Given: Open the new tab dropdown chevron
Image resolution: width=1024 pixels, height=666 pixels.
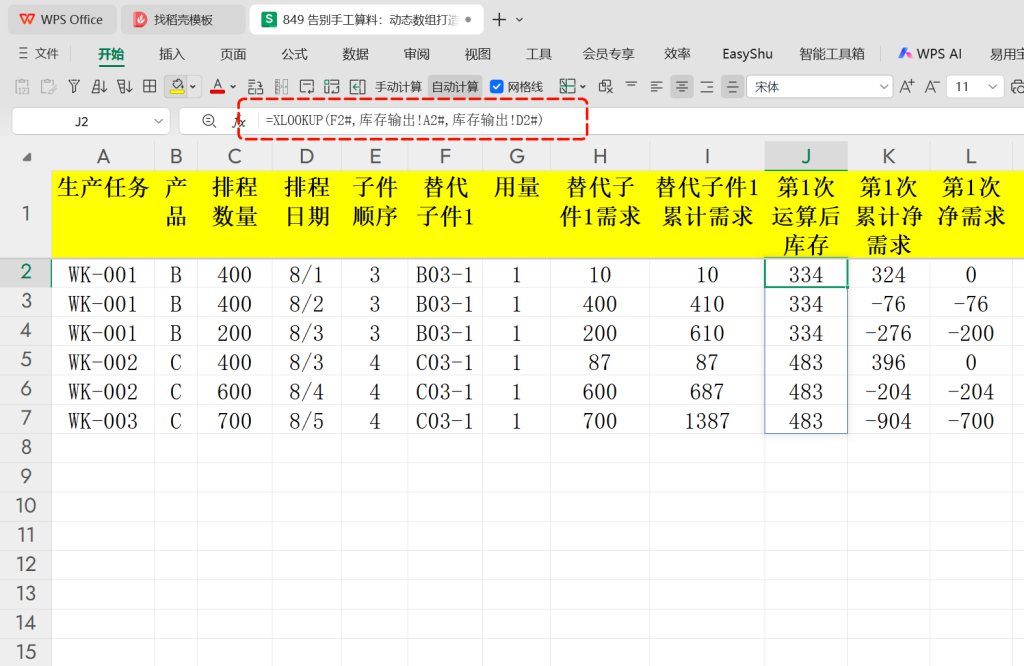Looking at the screenshot, I should pos(519,20).
